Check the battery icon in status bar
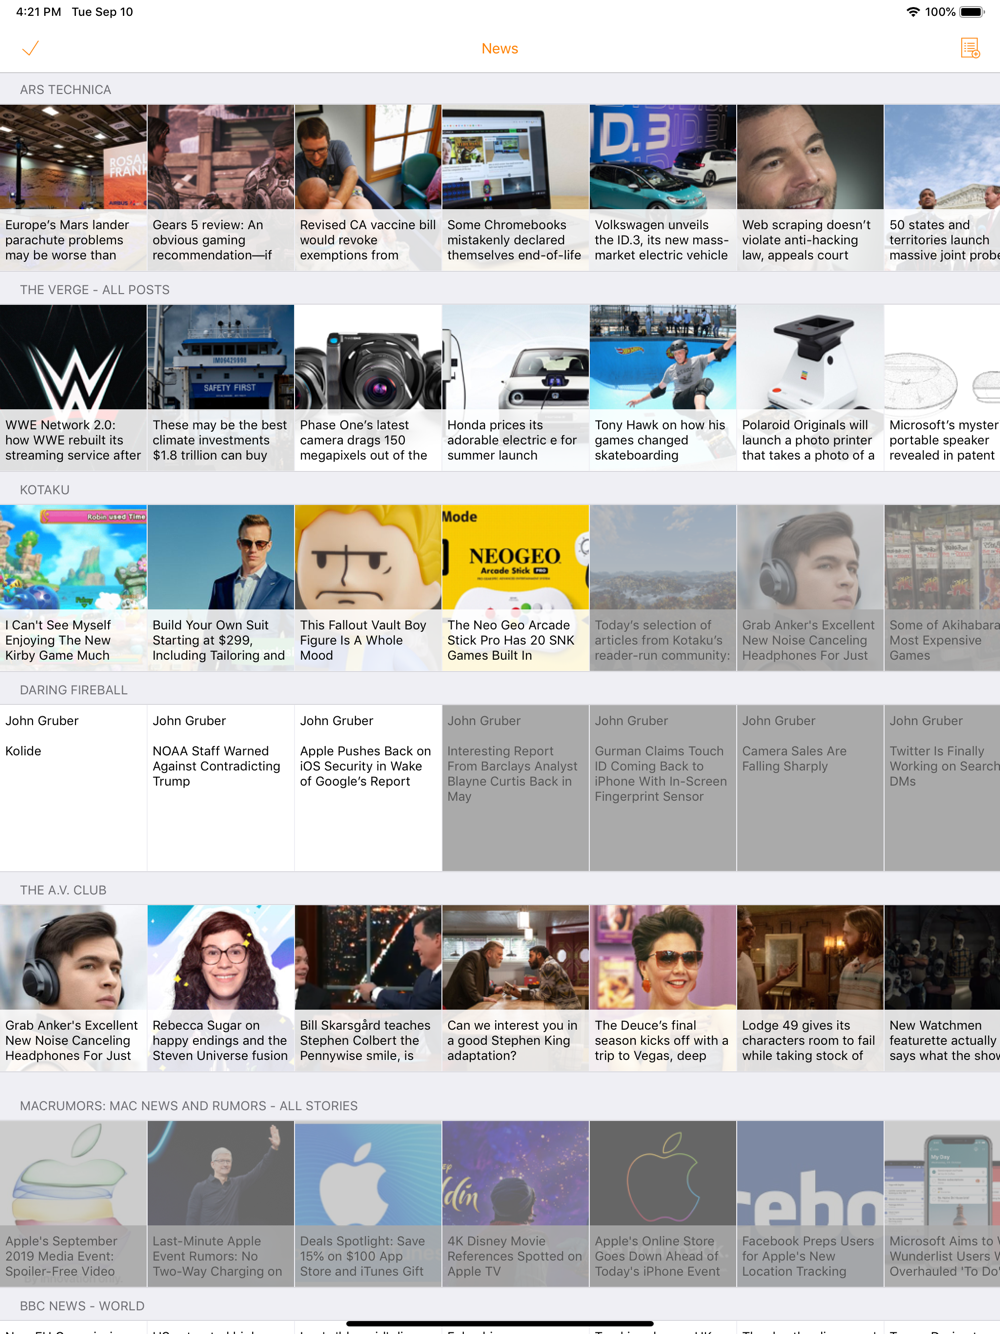Image resolution: width=1000 pixels, height=1334 pixels. pyautogui.click(x=972, y=12)
